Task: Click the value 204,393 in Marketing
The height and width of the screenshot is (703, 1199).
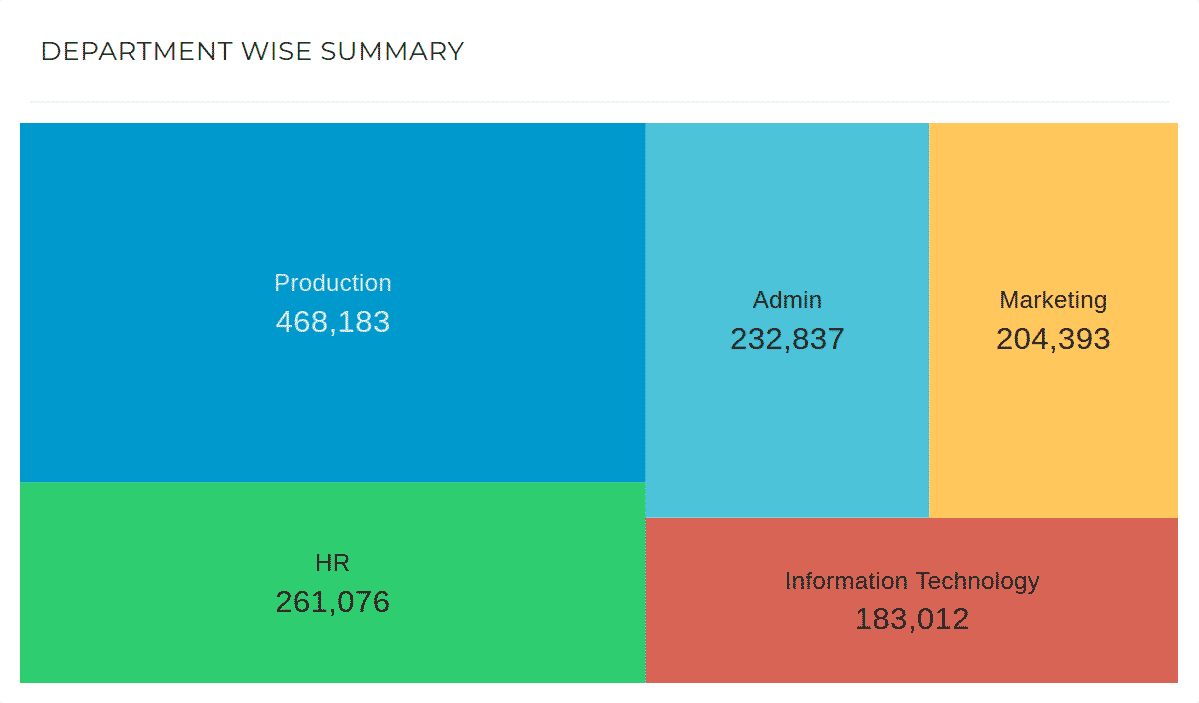Action: (x=1053, y=339)
